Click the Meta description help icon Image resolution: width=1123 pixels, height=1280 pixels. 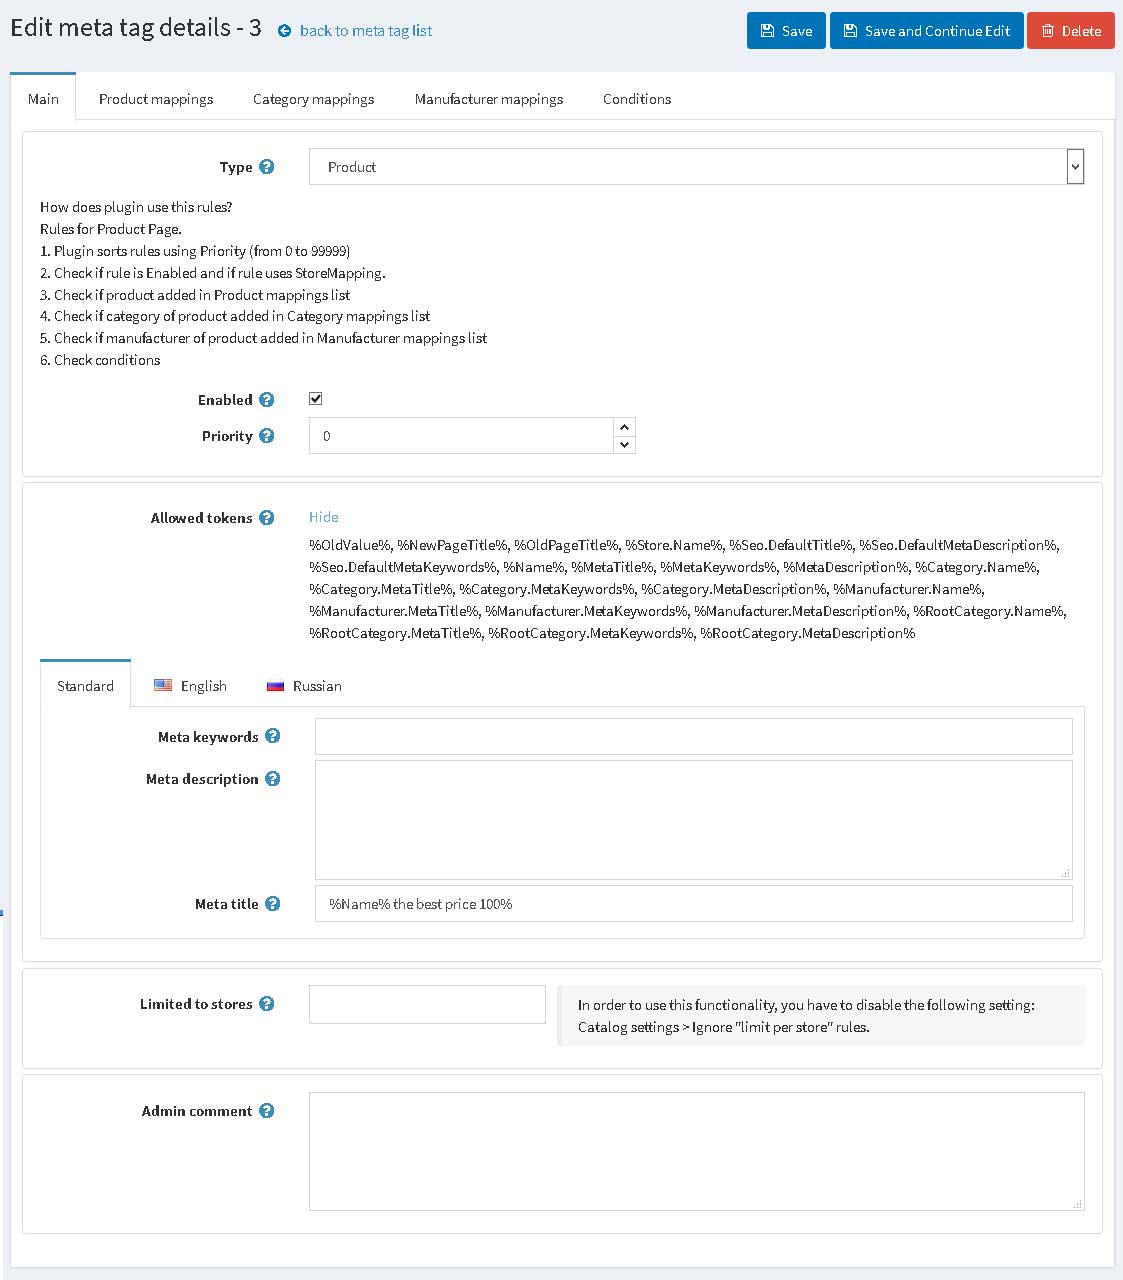click(x=273, y=778)
